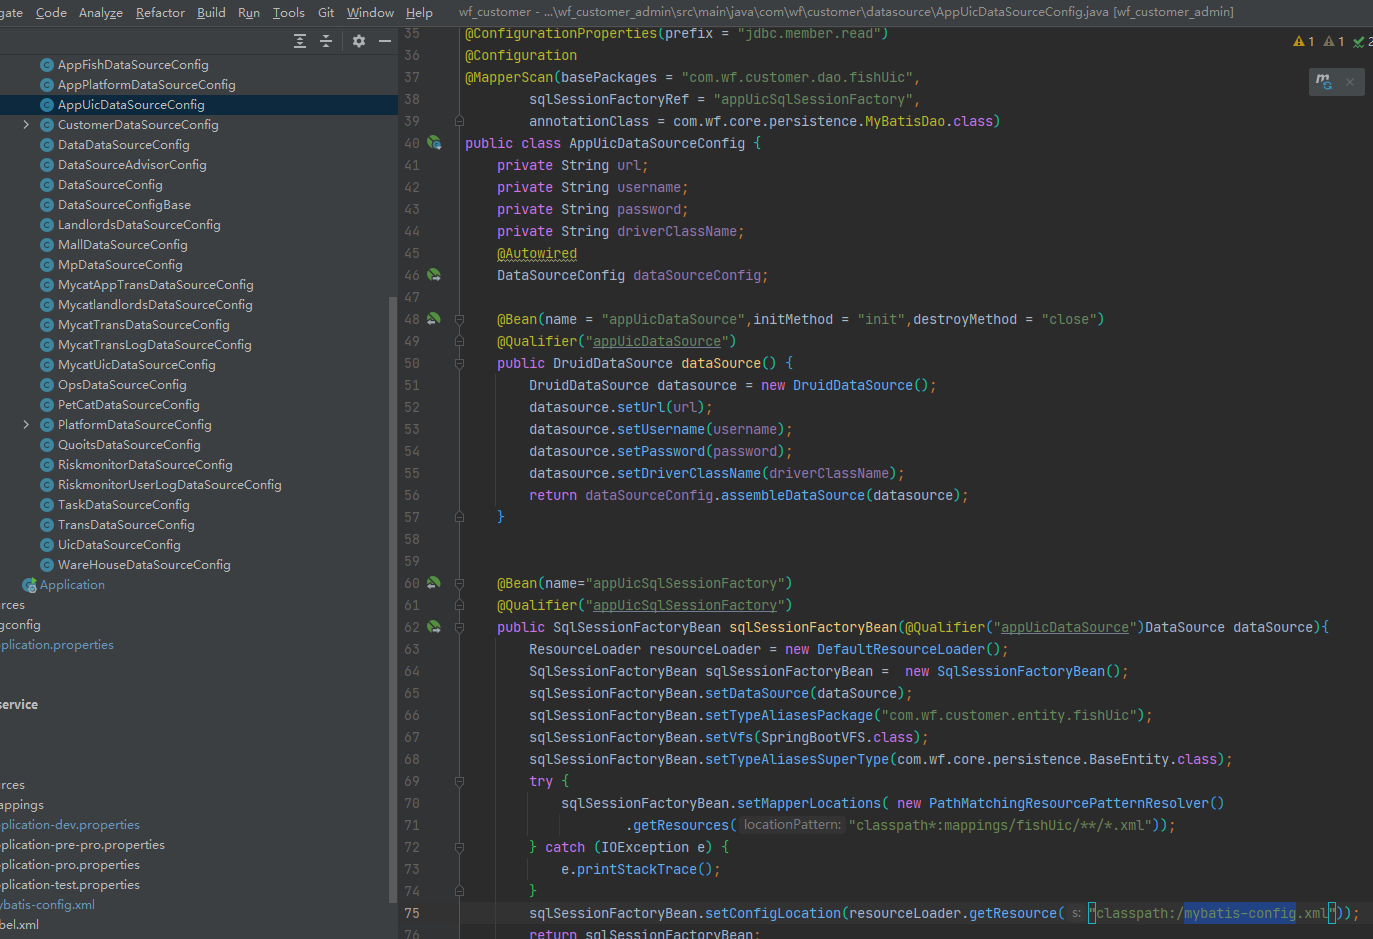Viewport: 1373px width, 939px height.
Task: Click project panel vertical scrollbar
Action: [392, 600]
